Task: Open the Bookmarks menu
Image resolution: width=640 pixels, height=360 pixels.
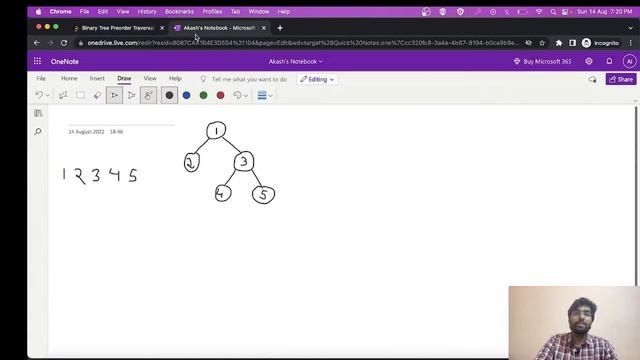Action: click(x=179, y=11)
